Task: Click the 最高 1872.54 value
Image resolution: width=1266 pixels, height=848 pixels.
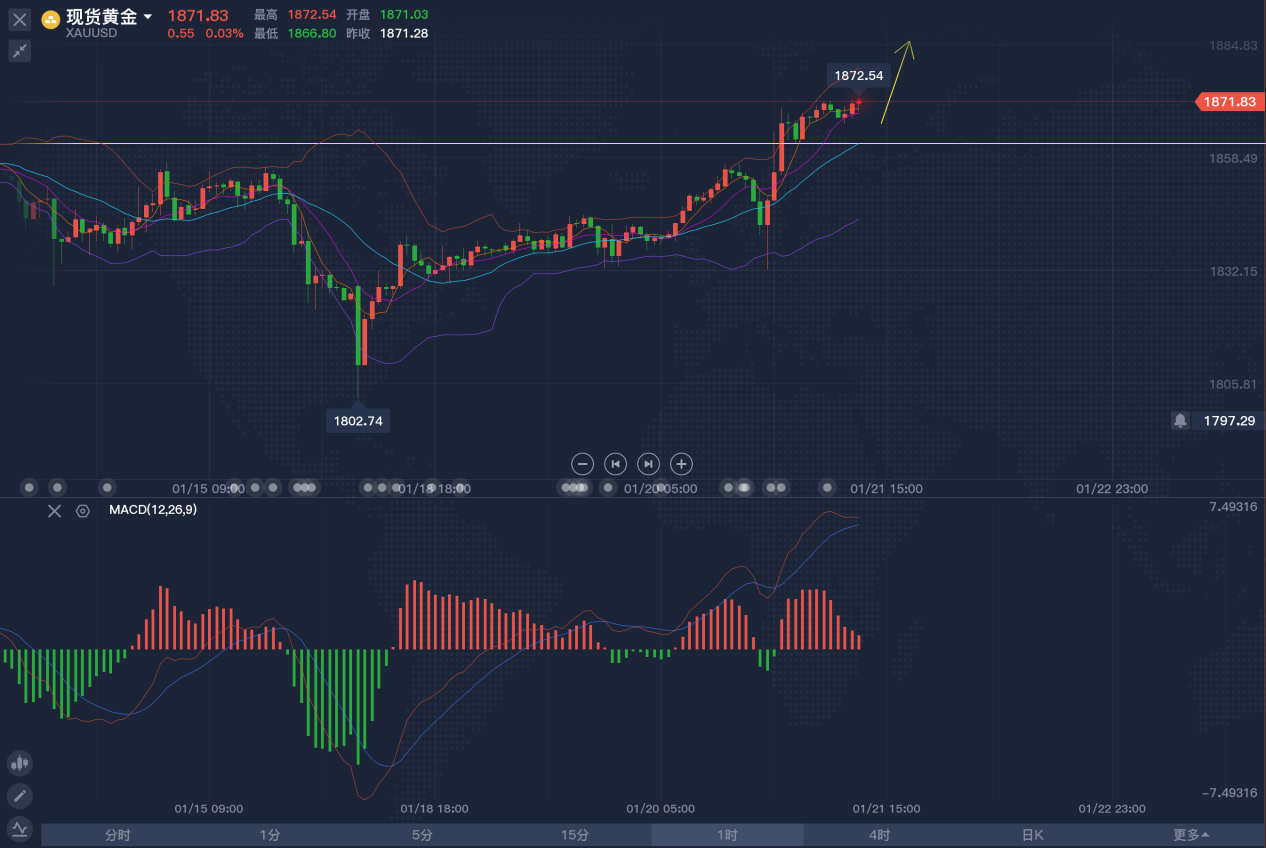Action: point(312,15)
